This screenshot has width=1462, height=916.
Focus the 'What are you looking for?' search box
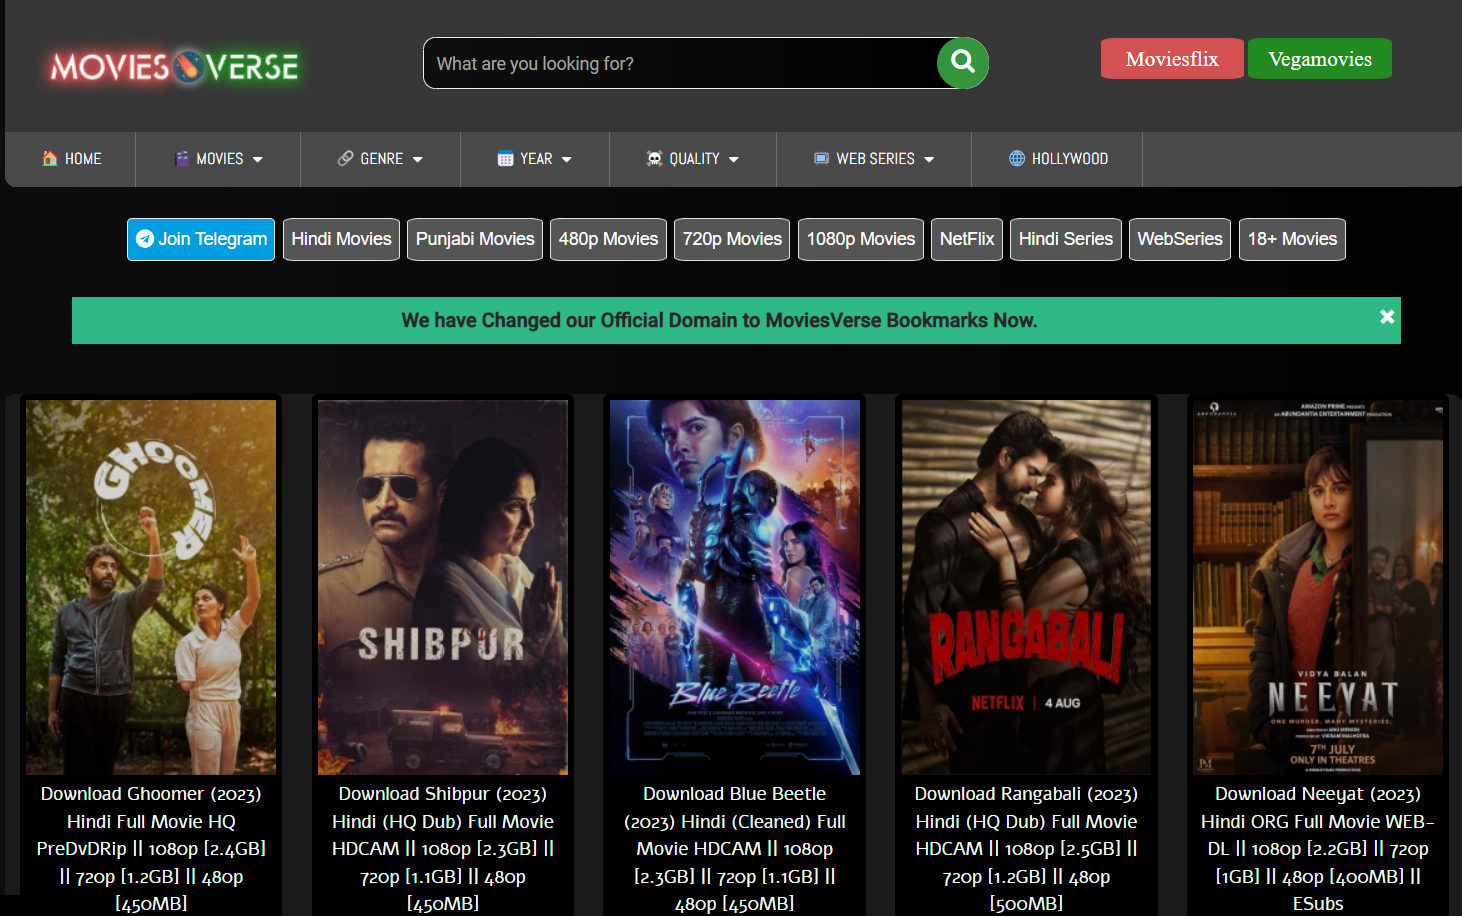680,63
